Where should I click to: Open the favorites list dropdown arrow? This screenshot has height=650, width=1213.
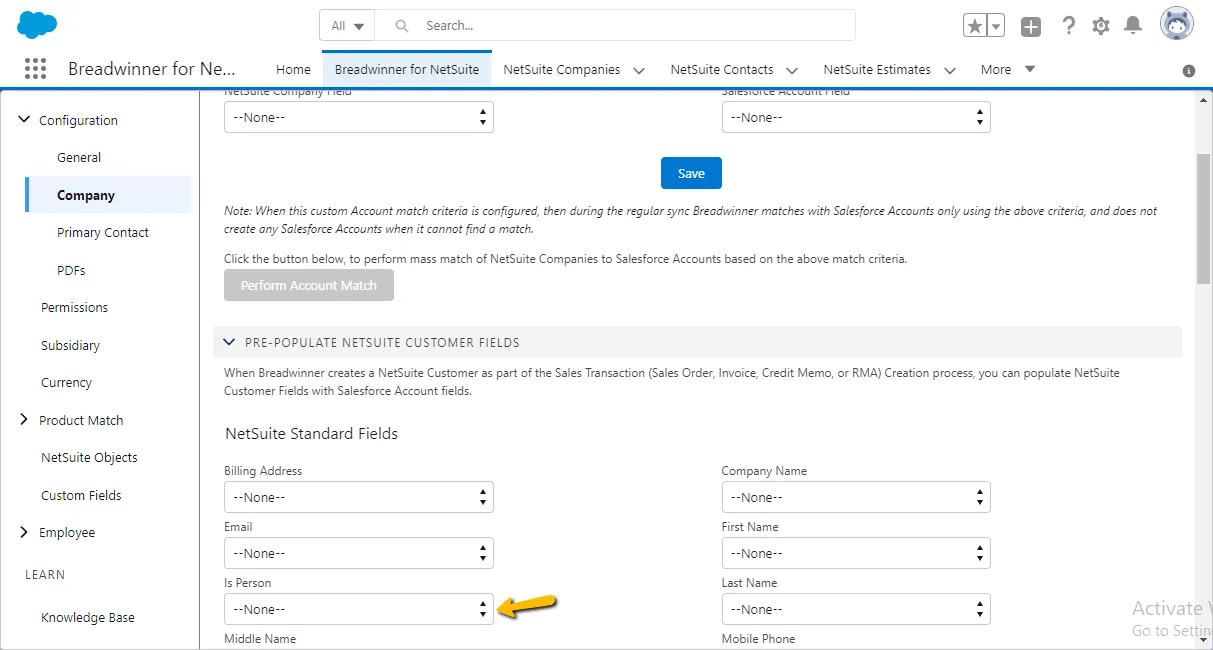coord(996,26)
